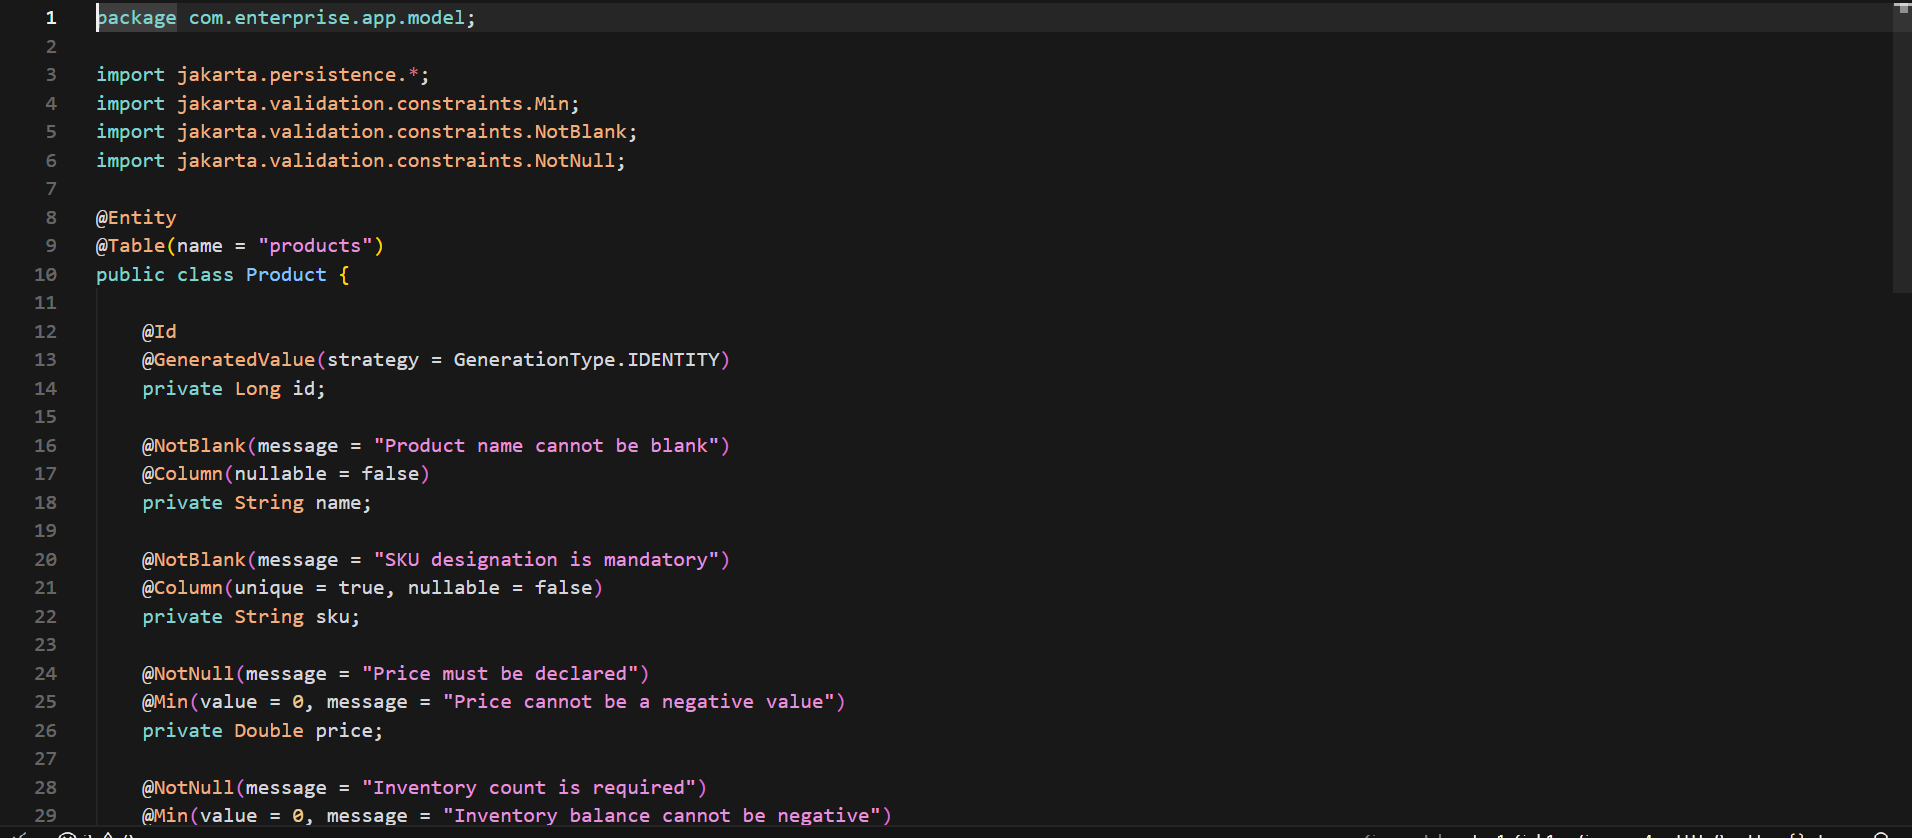This screenshot has width=1912, height=838.
Task: Click the 'jakarta.validation.constraints.NotNull' import path
Action: coord(396,161)
